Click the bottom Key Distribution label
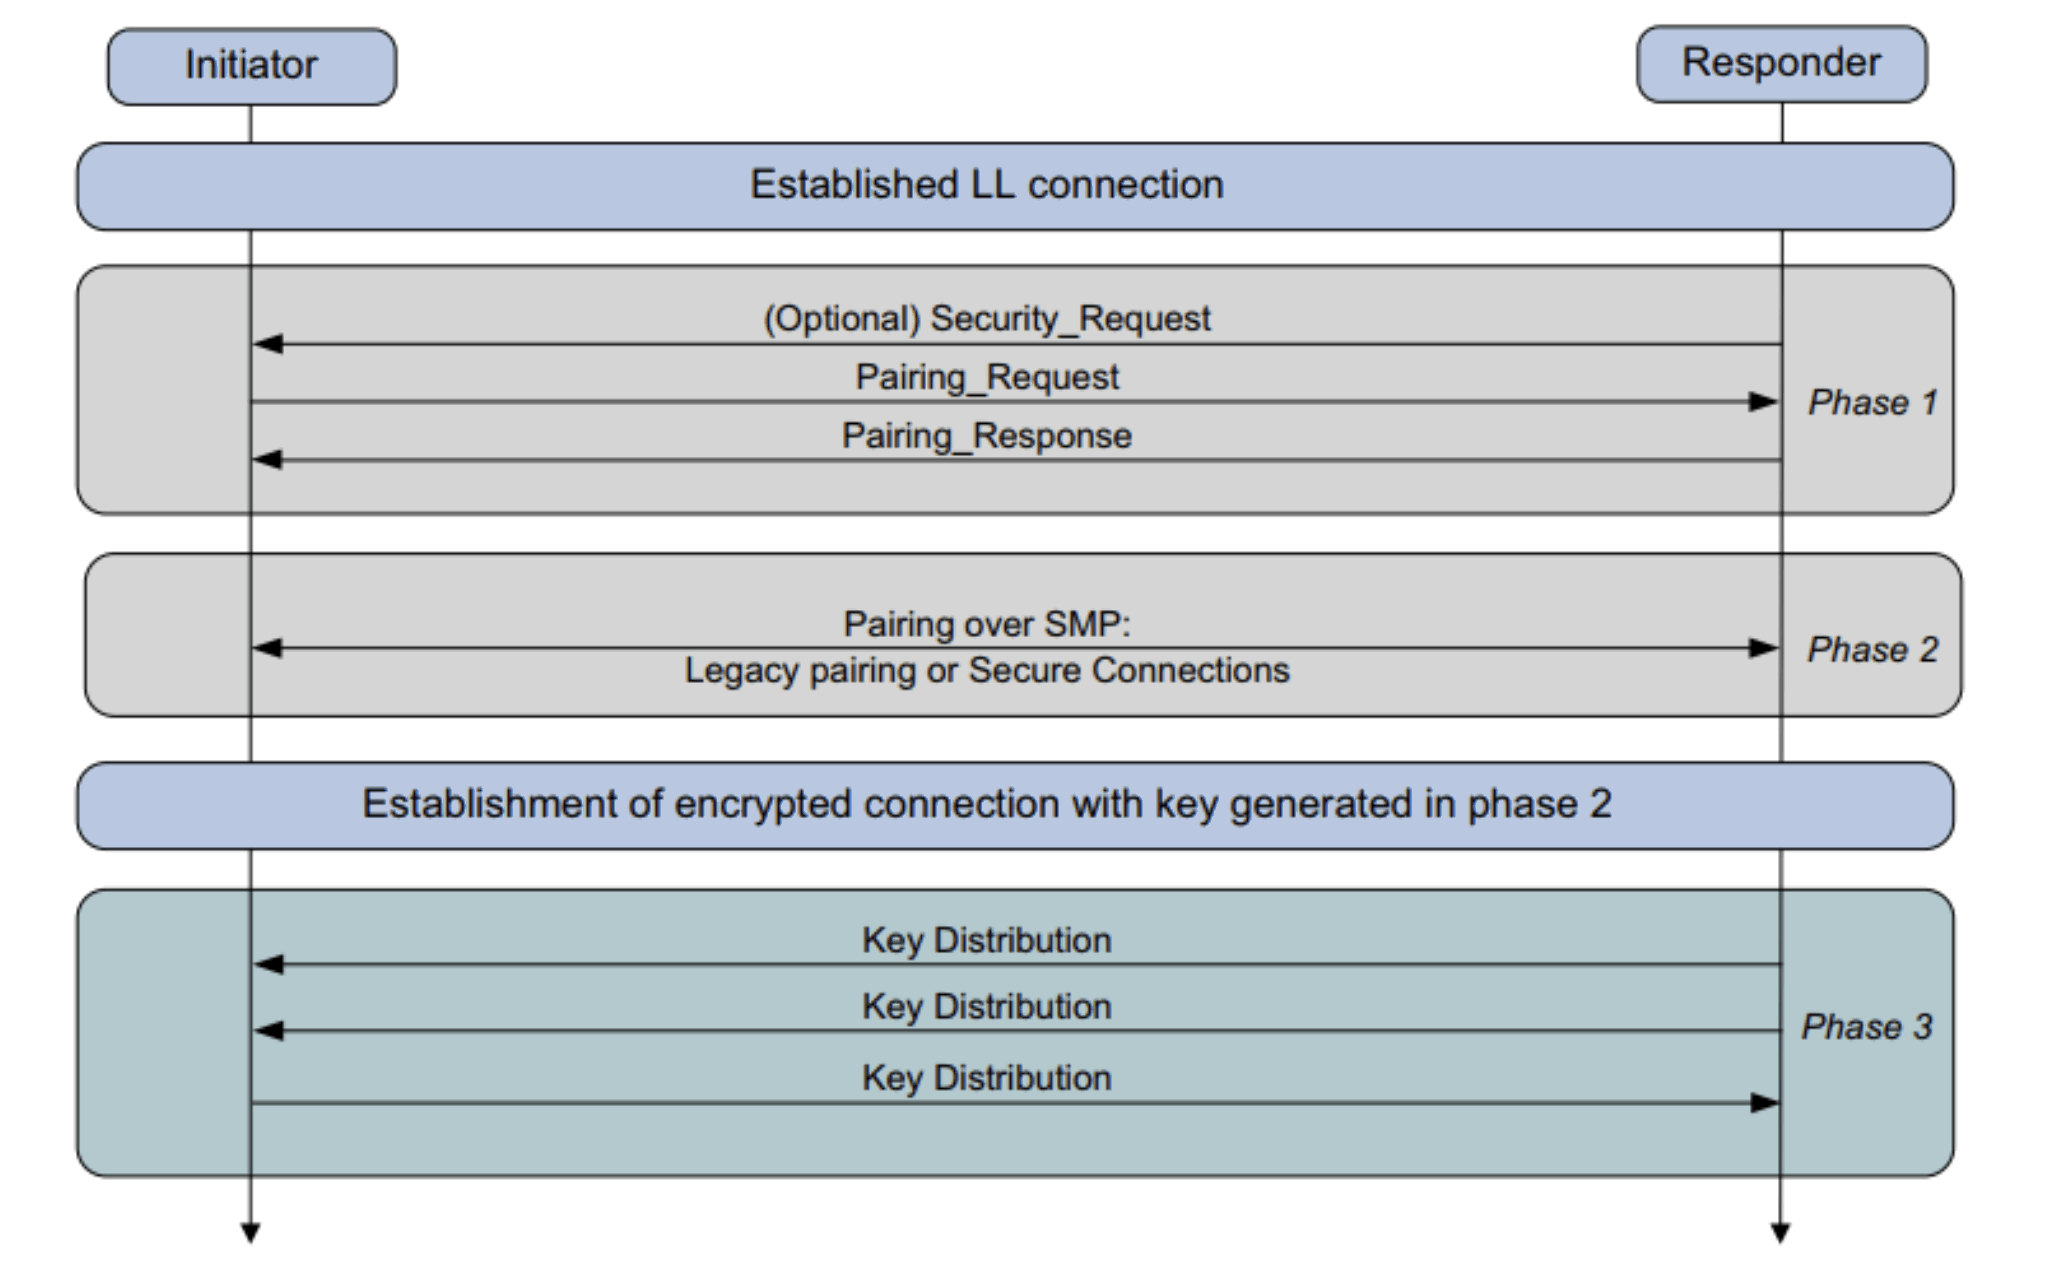Screen dimensions: 2048x1262 coord(987,1078)
